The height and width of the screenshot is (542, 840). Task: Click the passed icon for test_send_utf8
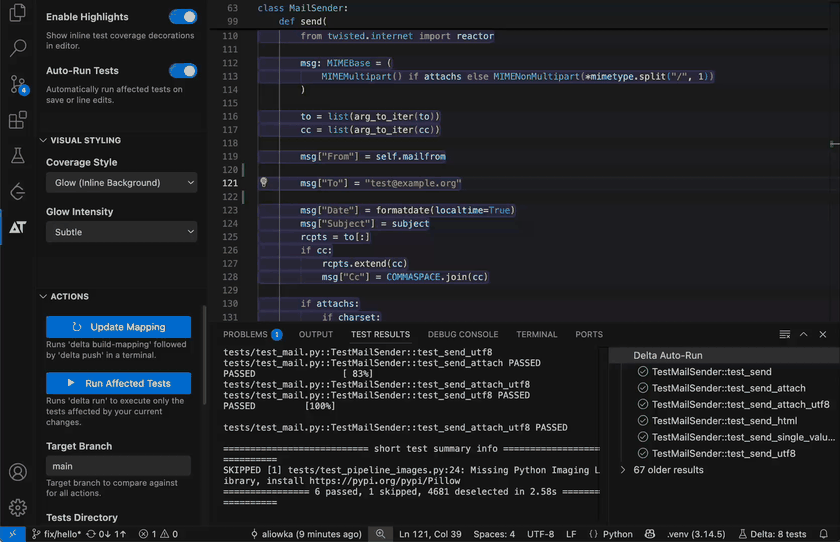click(643, 453)
